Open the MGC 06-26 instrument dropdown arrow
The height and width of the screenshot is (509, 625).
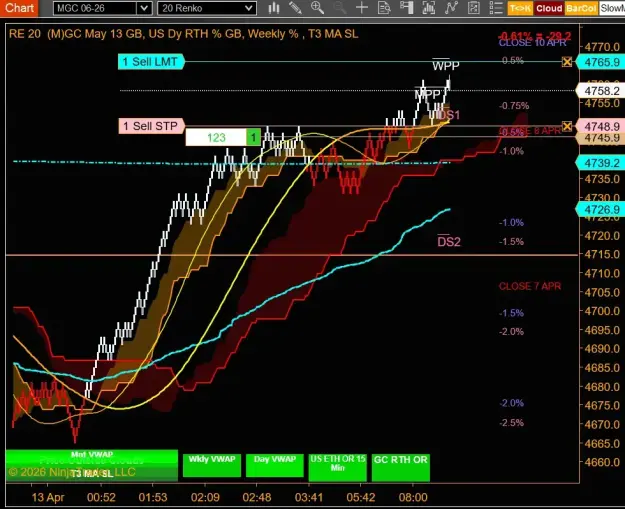144,8
